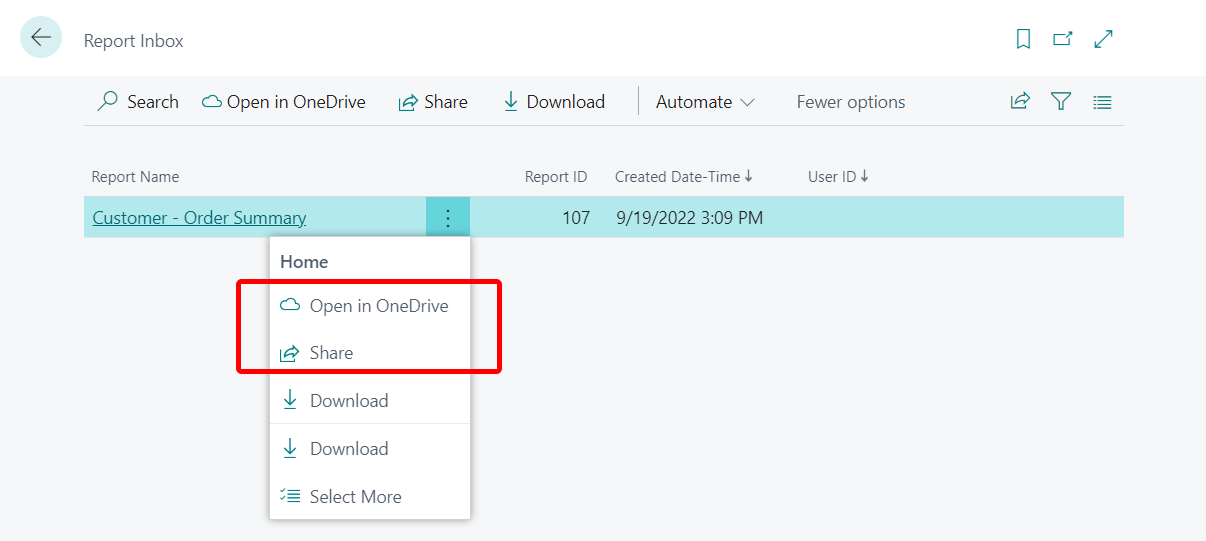Sort by Report Name column header

tap(135, 177)
